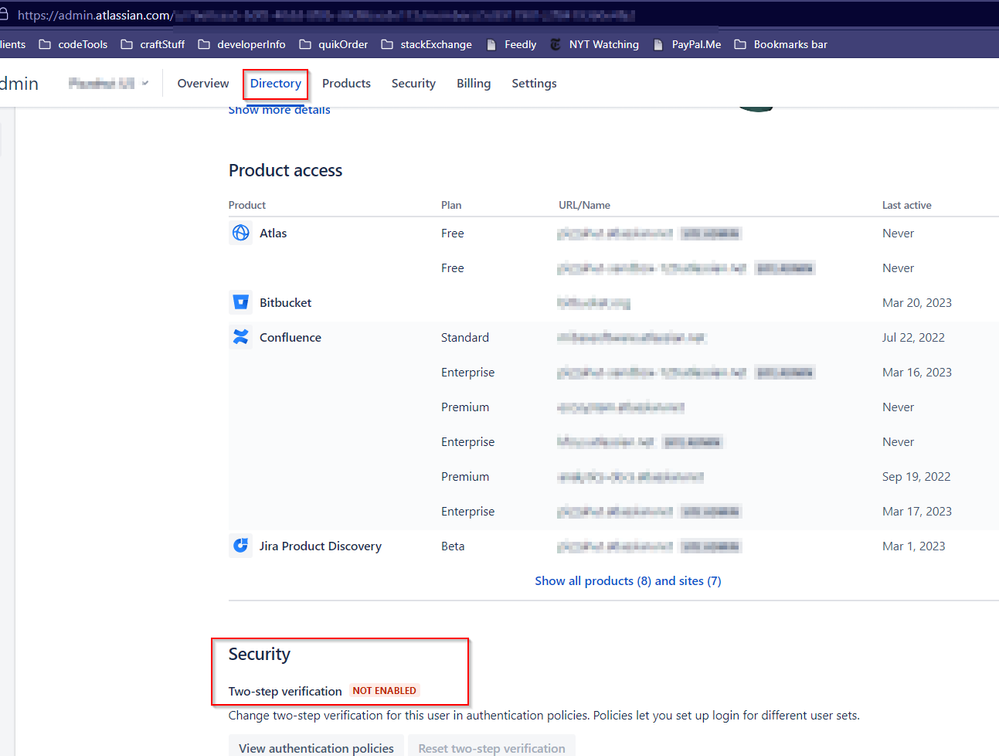Click the Mar 1, 2023 date
999x756 pixels.
[914, 546]
